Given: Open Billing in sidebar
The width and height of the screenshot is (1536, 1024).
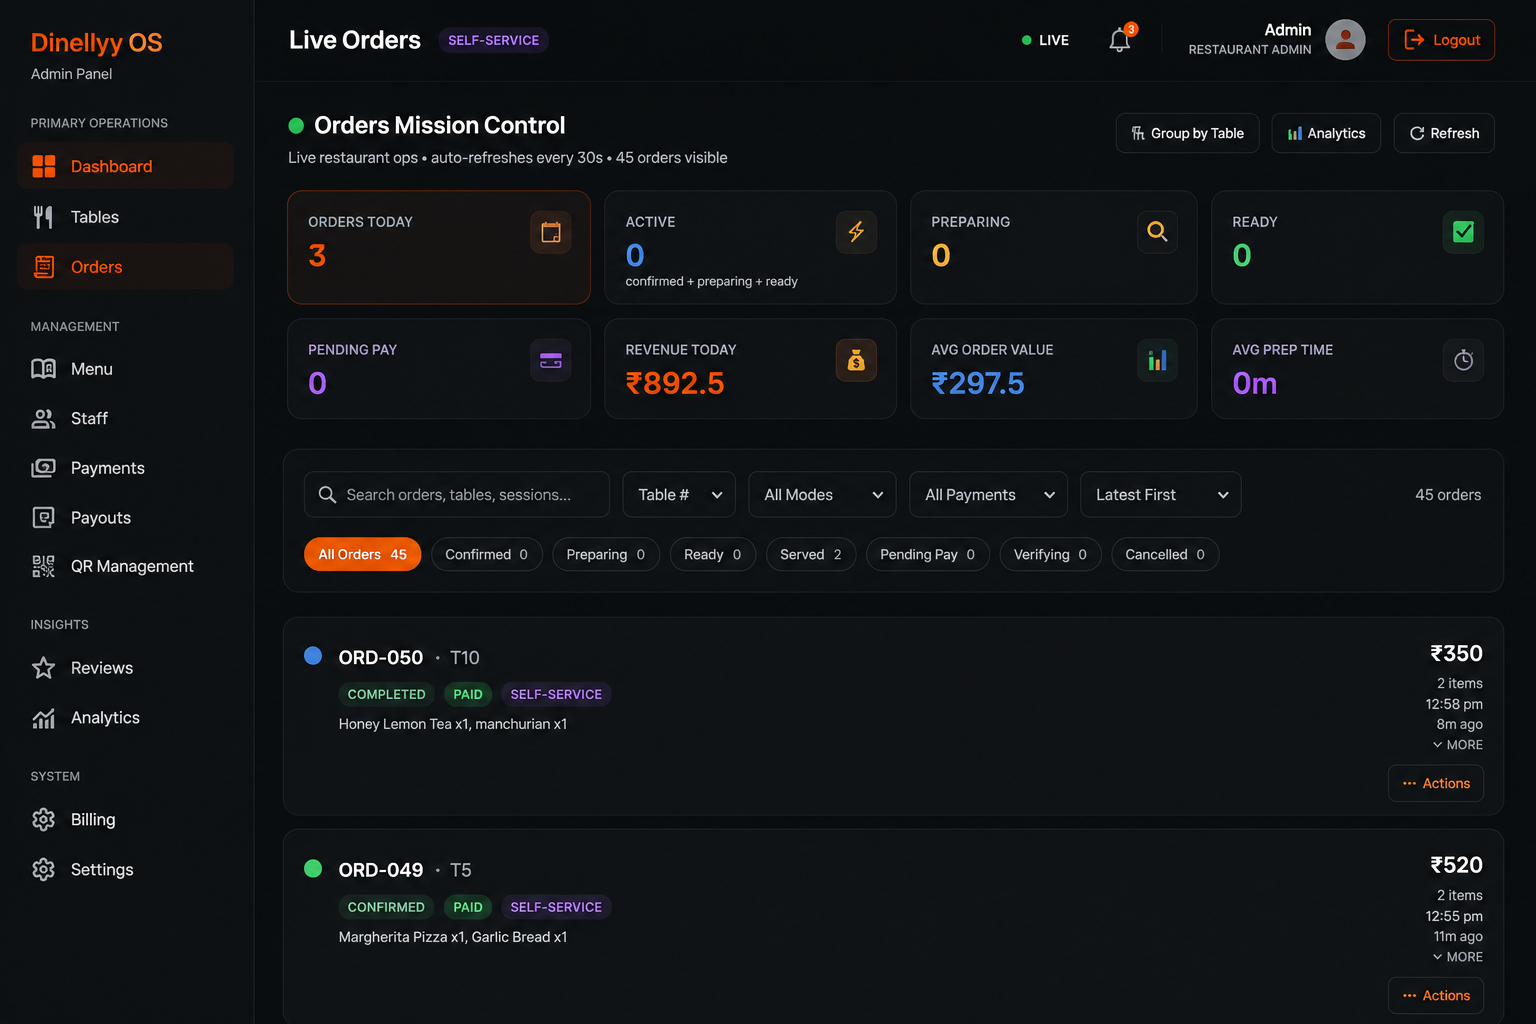Looking at the screenshot, I should click(x=125, y=820).
